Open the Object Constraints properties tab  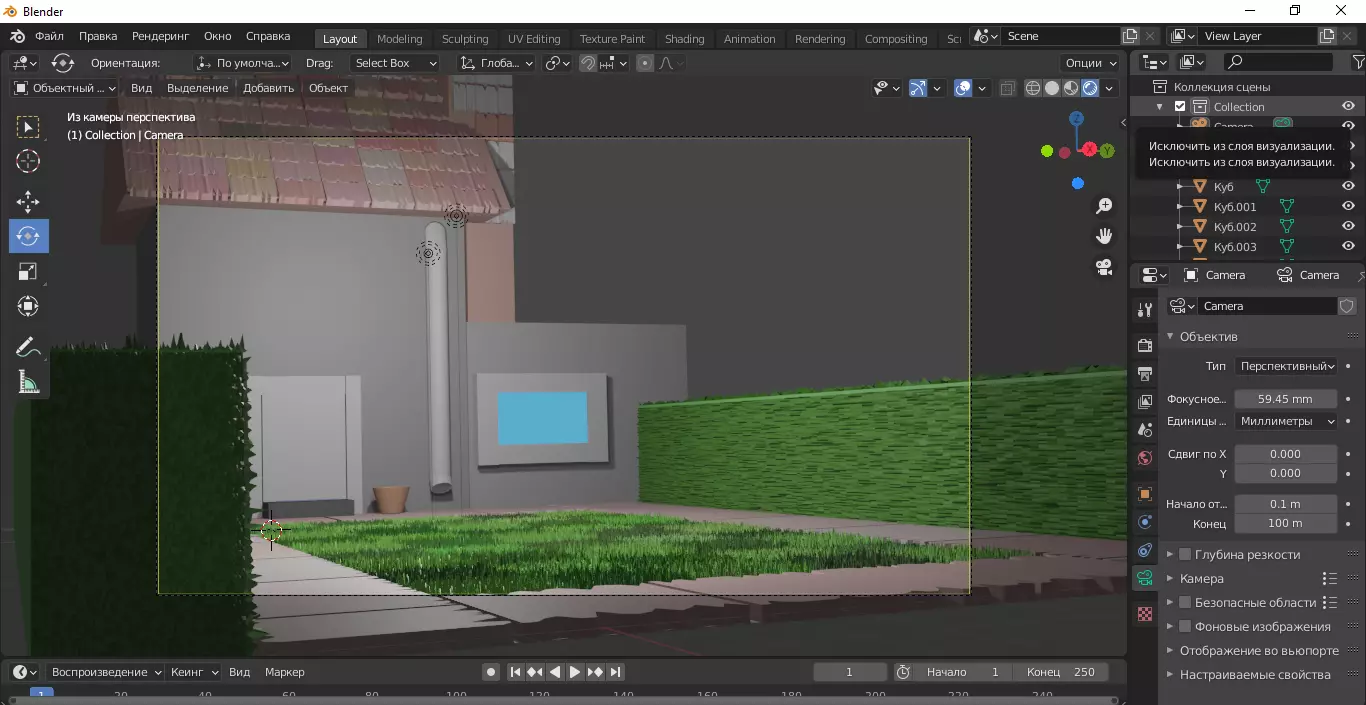[x=1145, y=550]
